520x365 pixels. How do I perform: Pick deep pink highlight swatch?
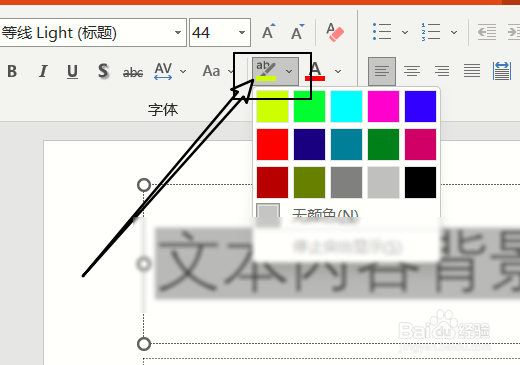(421, 144)
